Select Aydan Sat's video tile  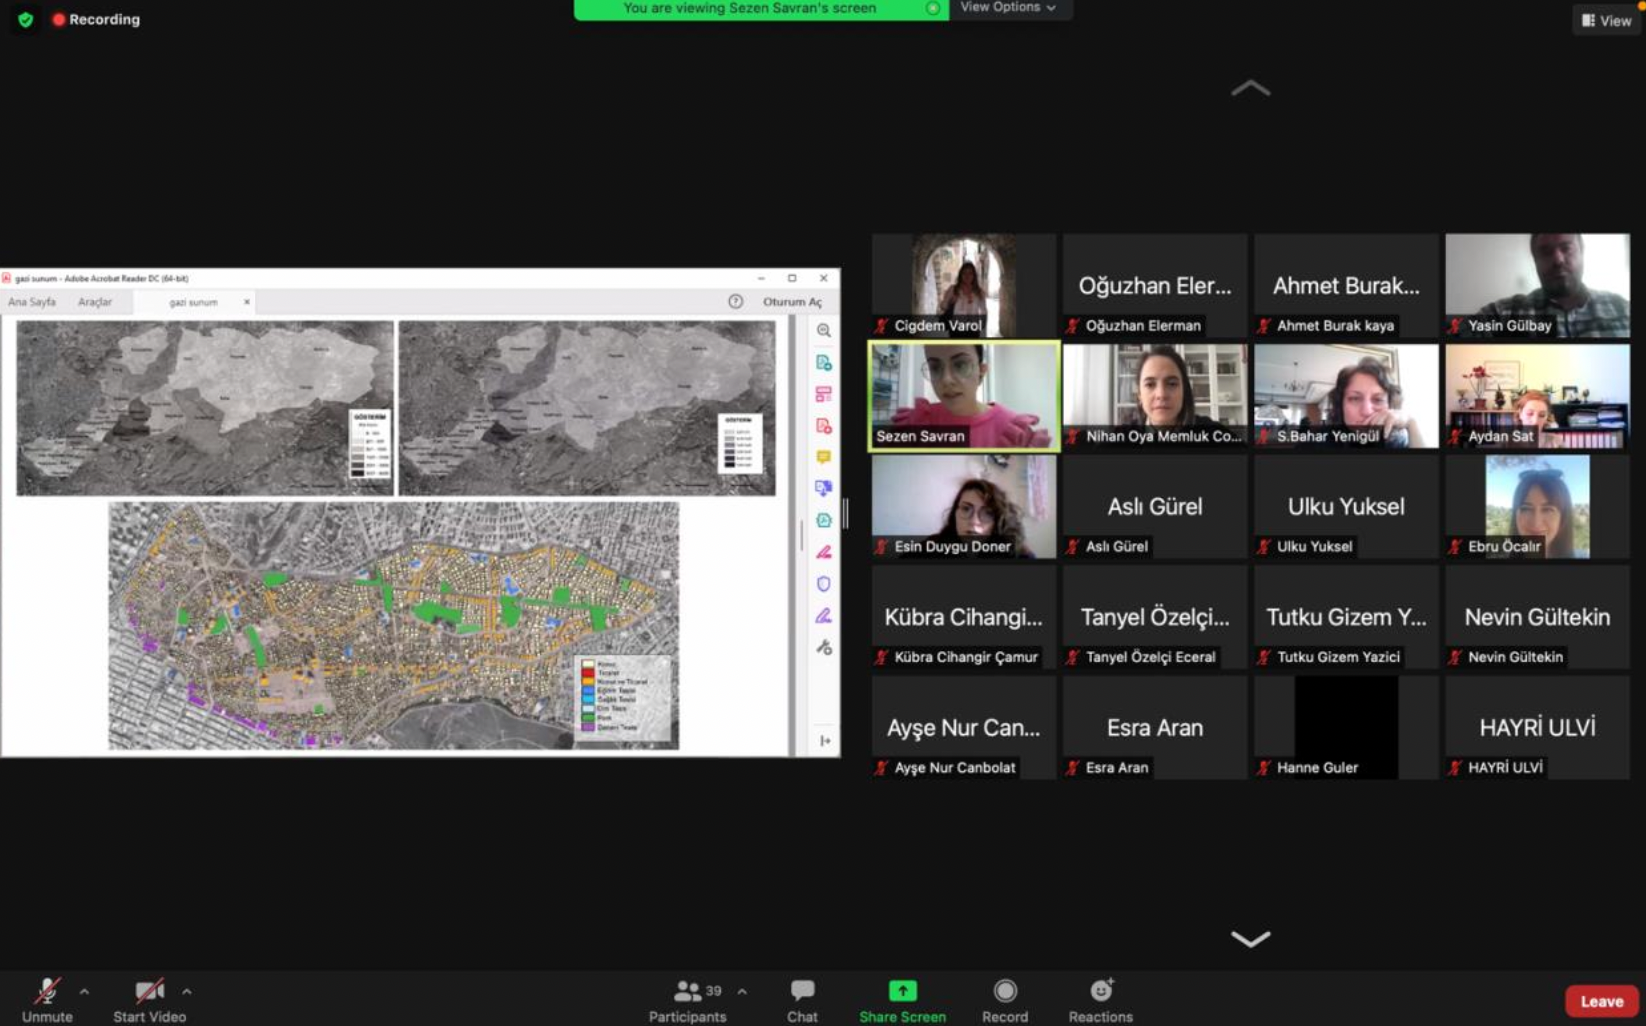tap(1537, 396)
